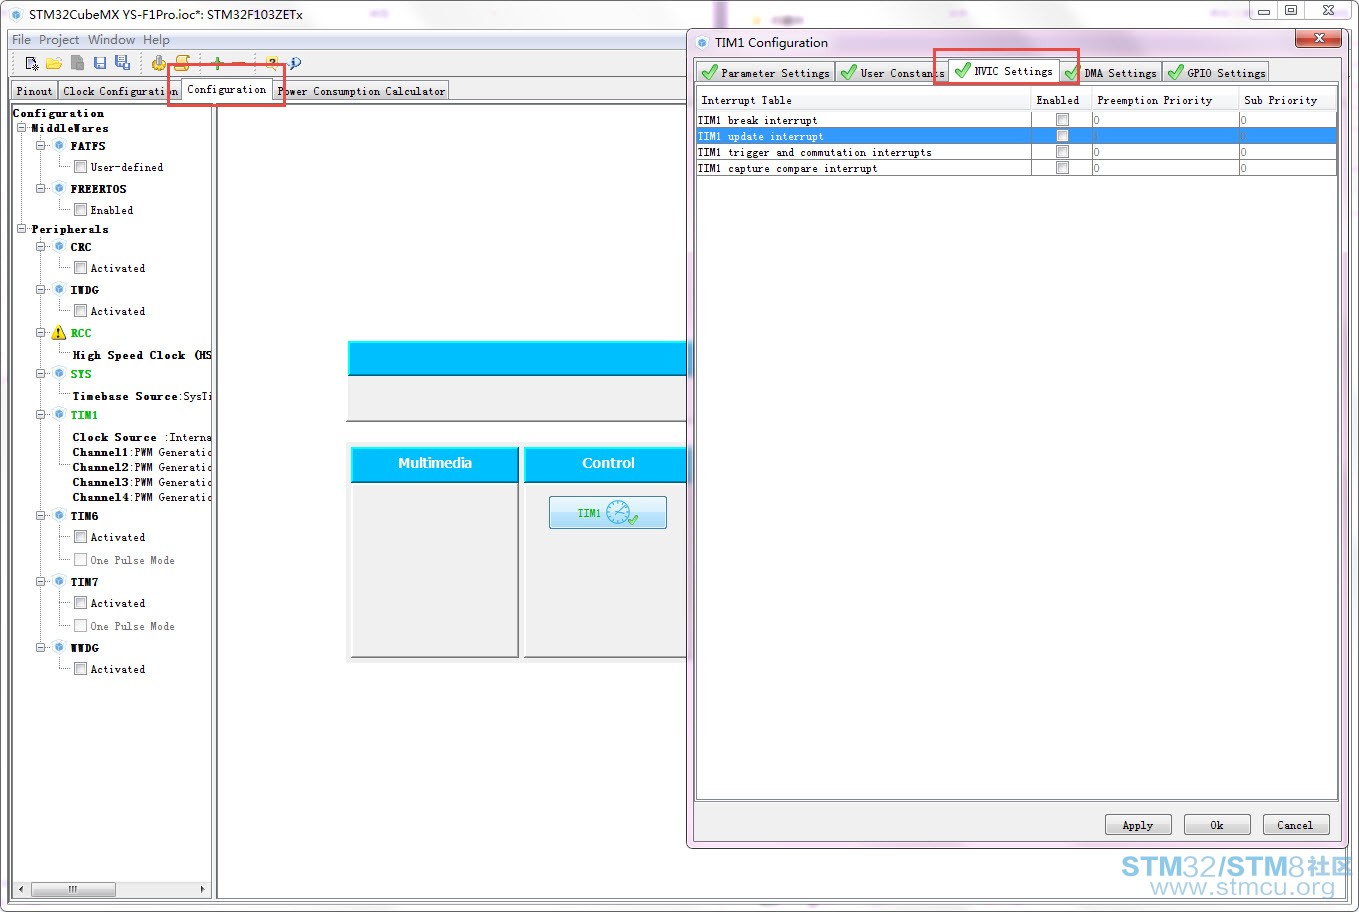Tick FREERTOS Enabled checkbox

click(x=80, y=210)
